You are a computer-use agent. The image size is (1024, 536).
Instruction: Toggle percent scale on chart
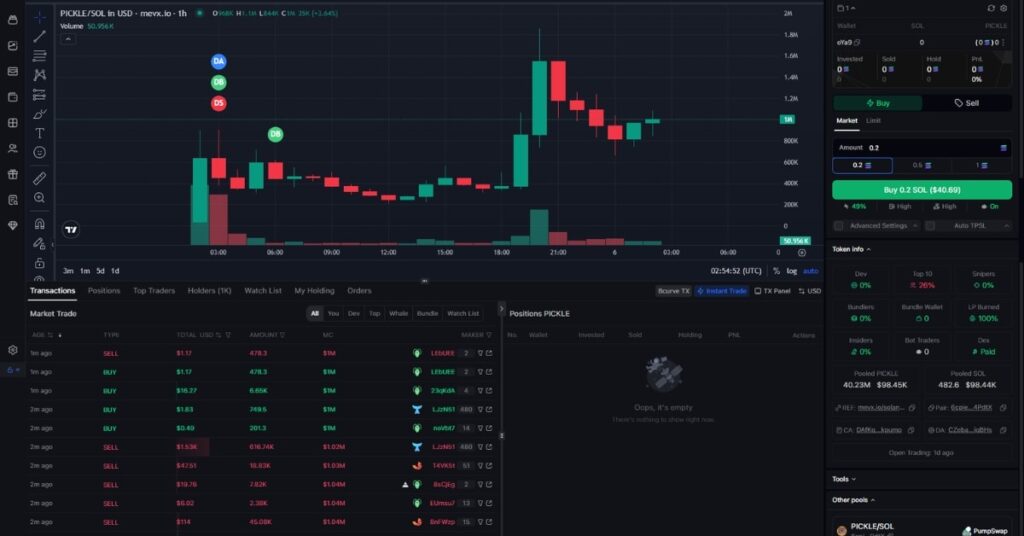pyautogui.click(x=776, y=271)
